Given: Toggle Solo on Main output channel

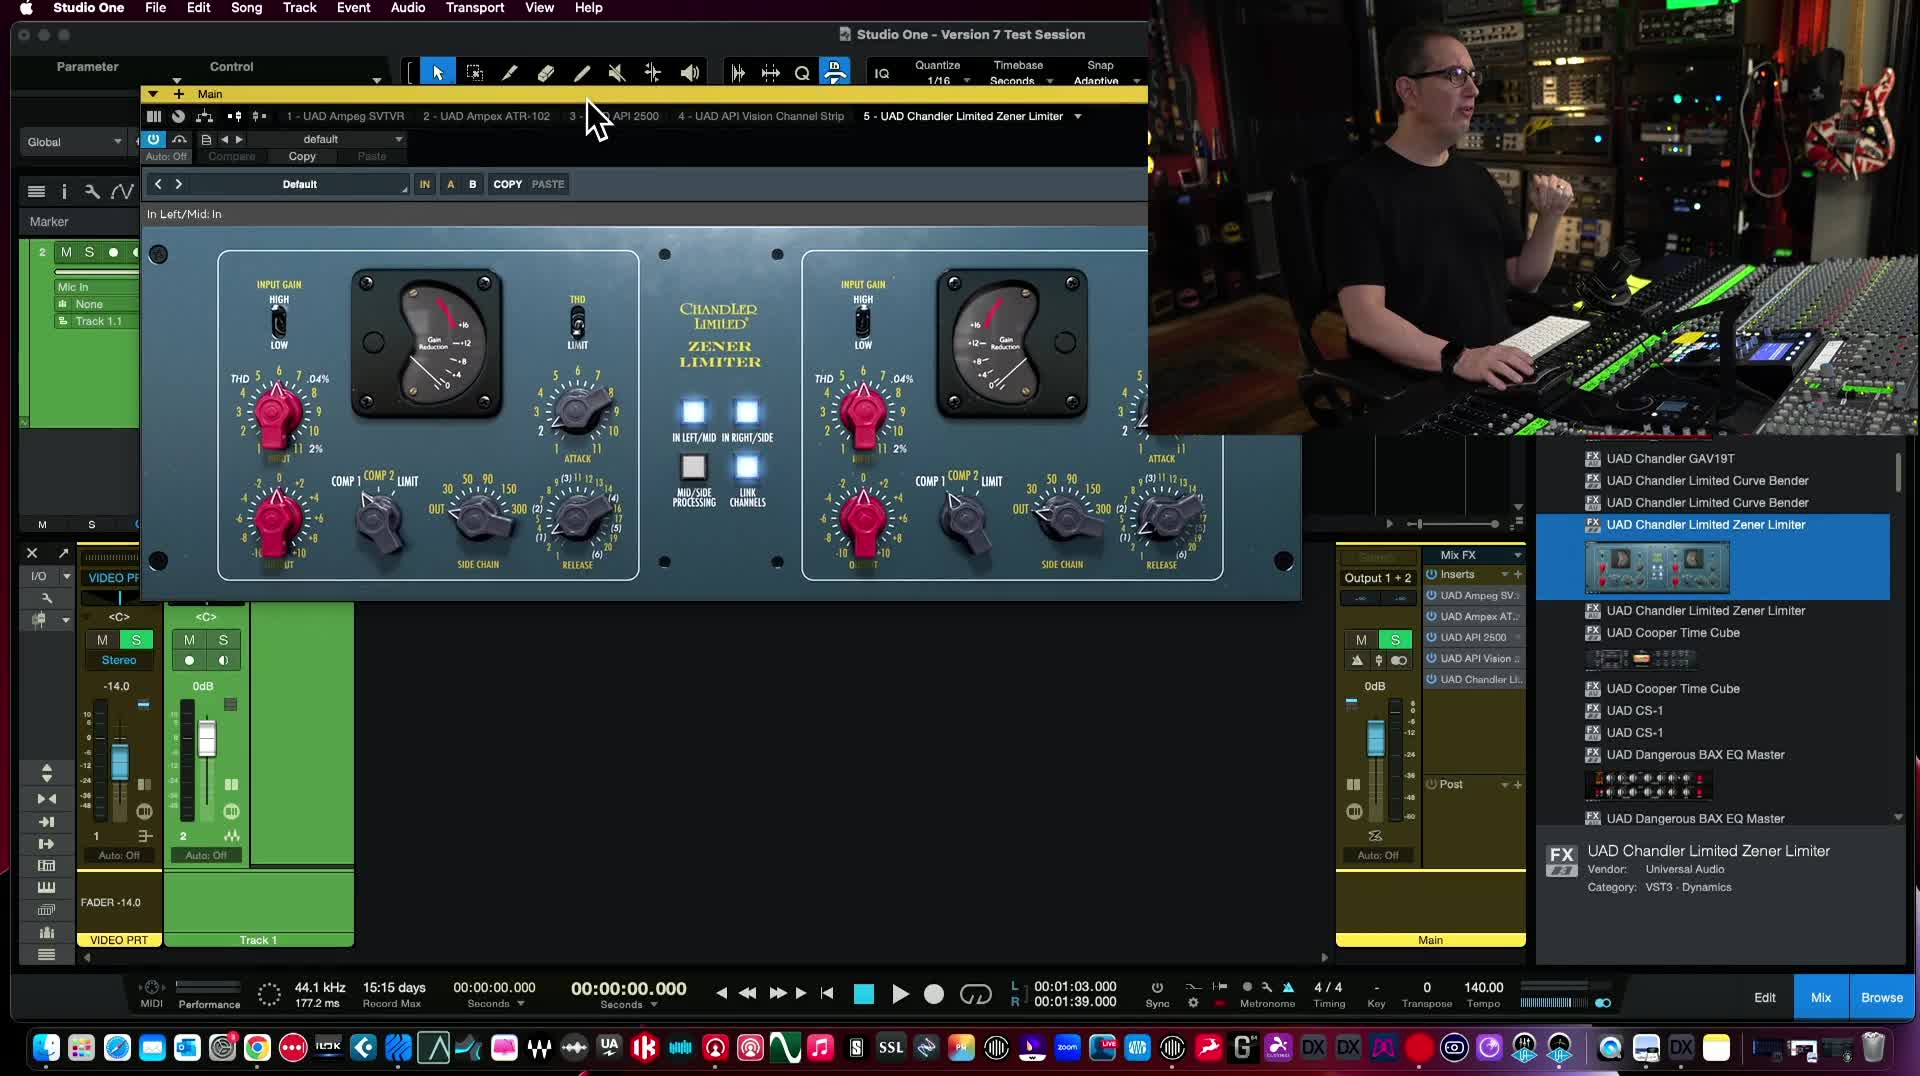Looking at the screenshot, I should point(1394,640).
